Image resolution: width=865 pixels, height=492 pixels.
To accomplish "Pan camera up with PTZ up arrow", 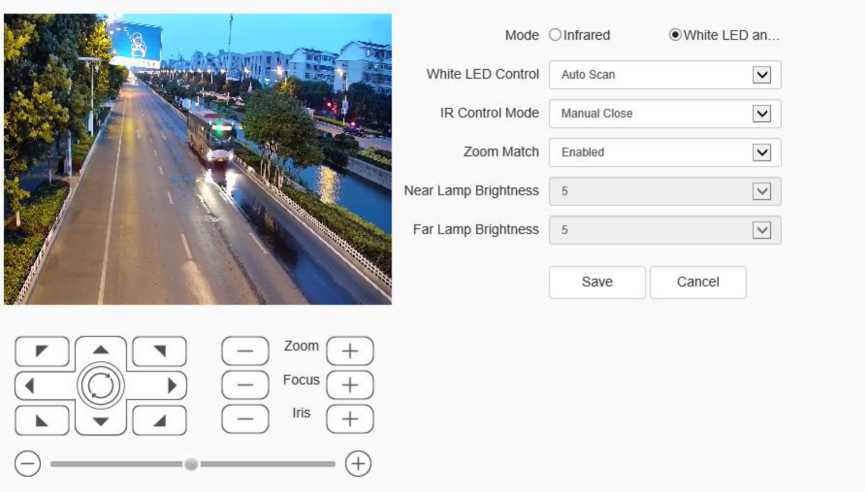I will pos(101,351).
